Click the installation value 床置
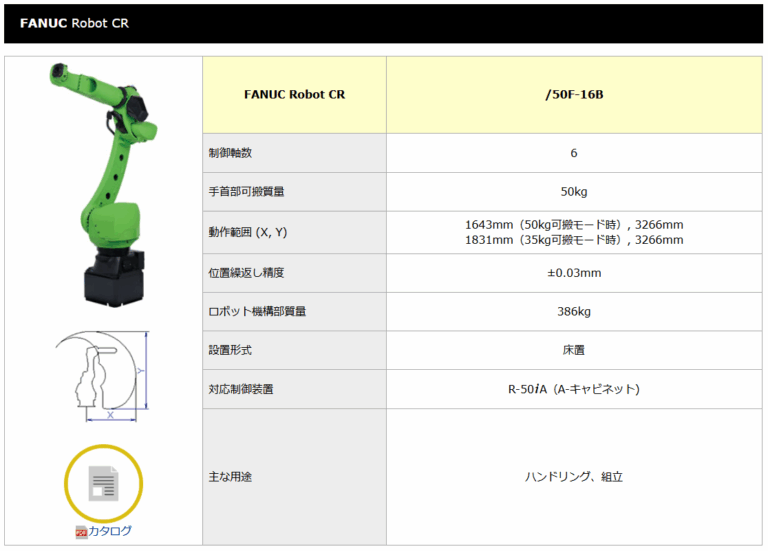This screenshot has height=551, width=768. point(574,350)
